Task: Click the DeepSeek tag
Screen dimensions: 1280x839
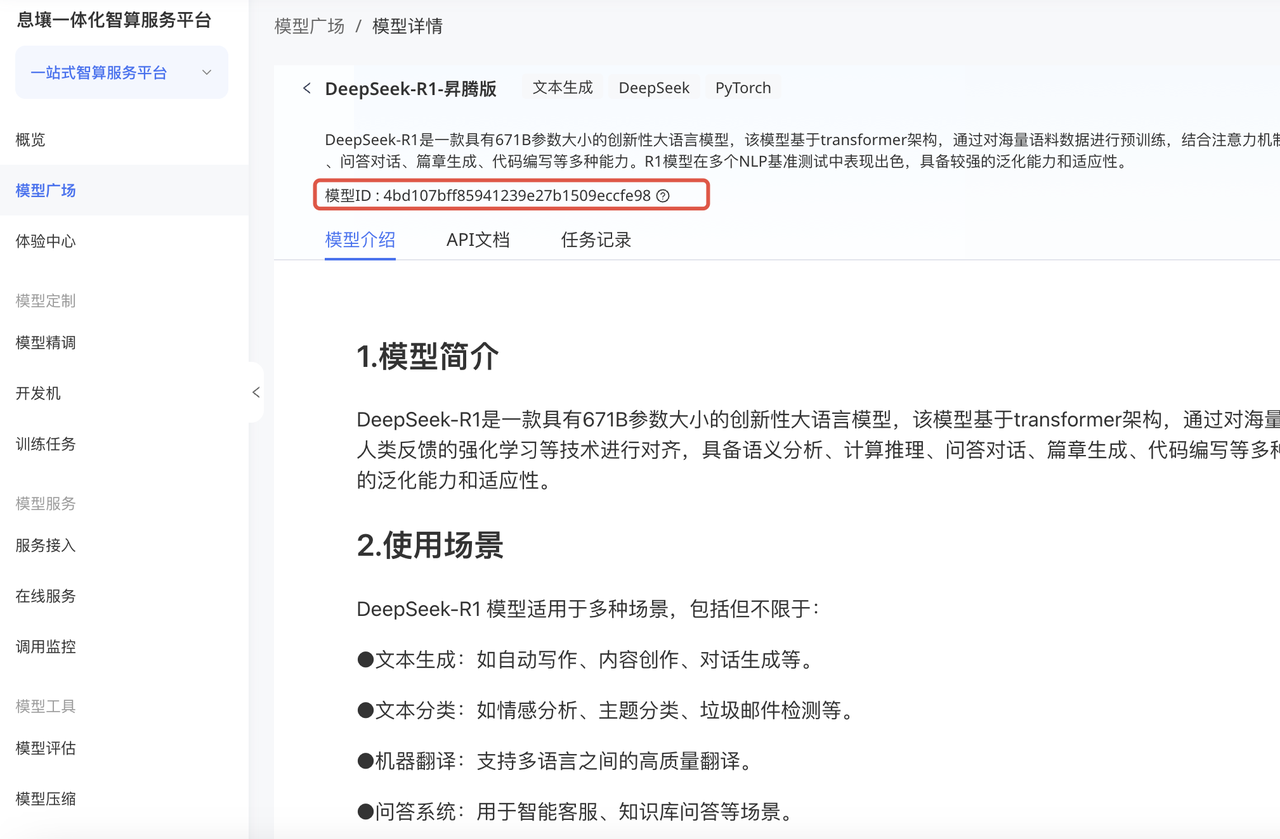Action: [x=654, y=88]
